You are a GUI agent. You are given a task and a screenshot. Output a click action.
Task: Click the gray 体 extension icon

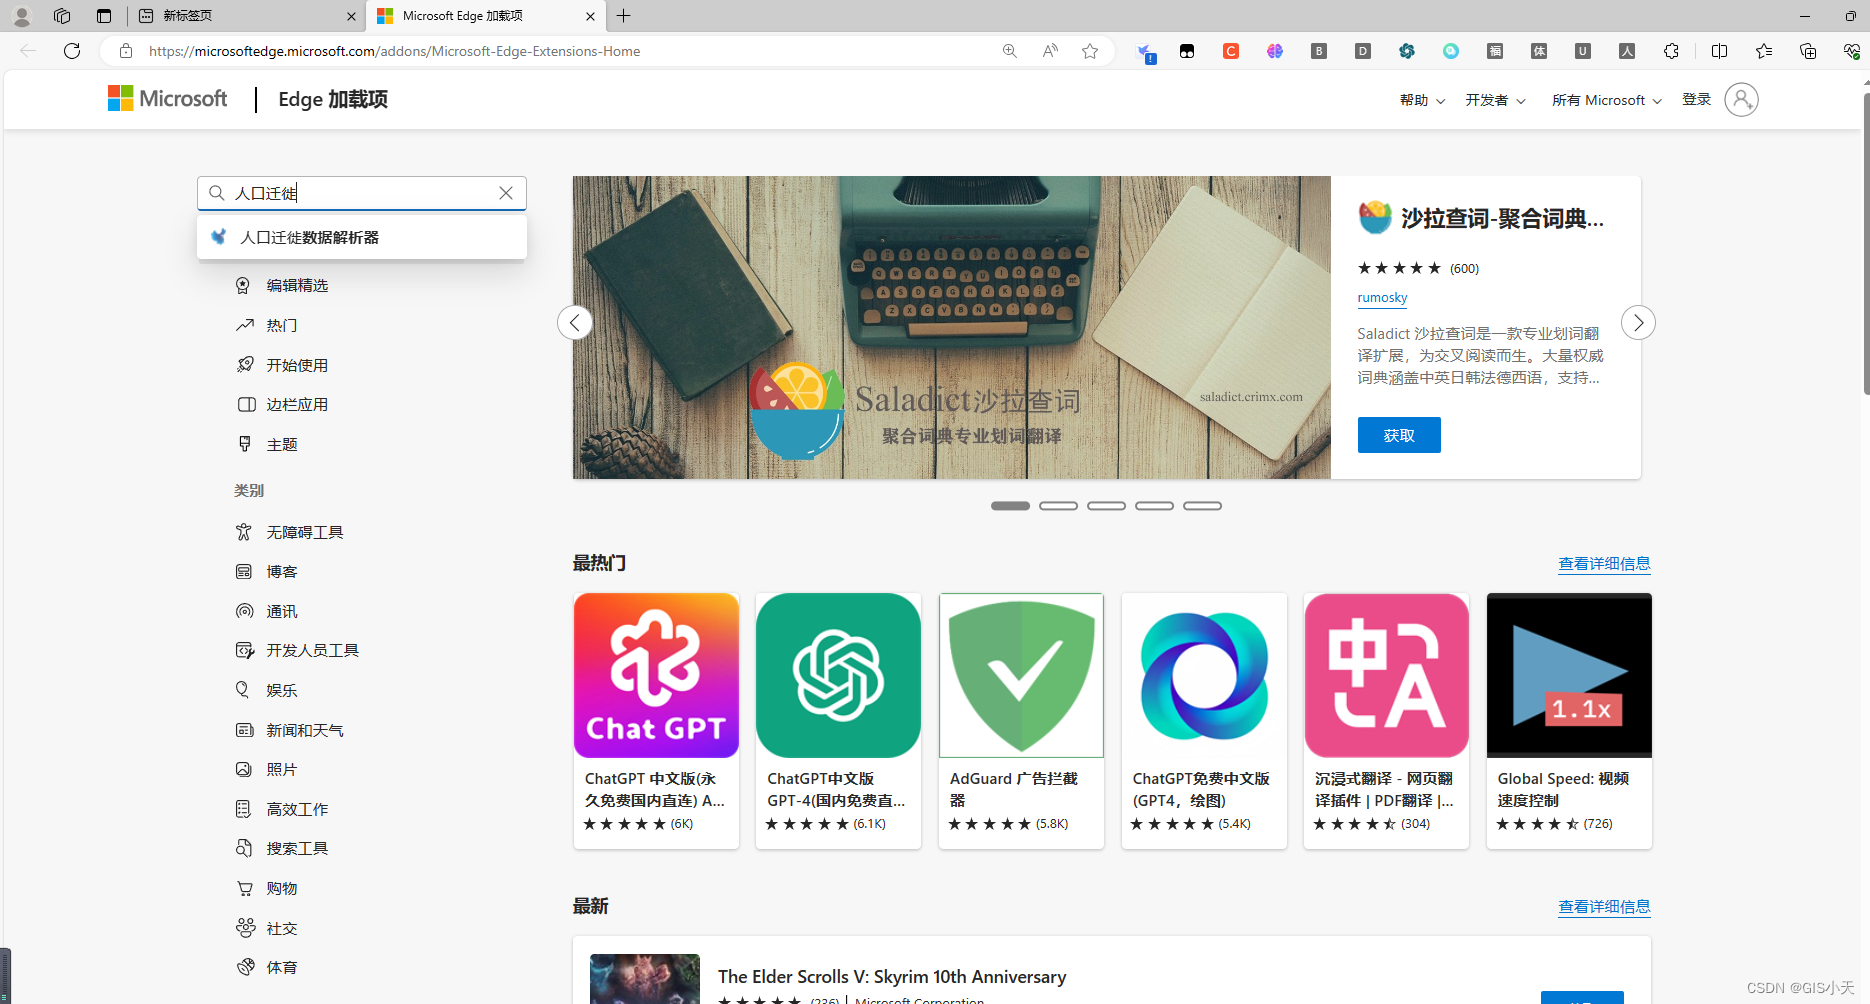pos(1539,51)
